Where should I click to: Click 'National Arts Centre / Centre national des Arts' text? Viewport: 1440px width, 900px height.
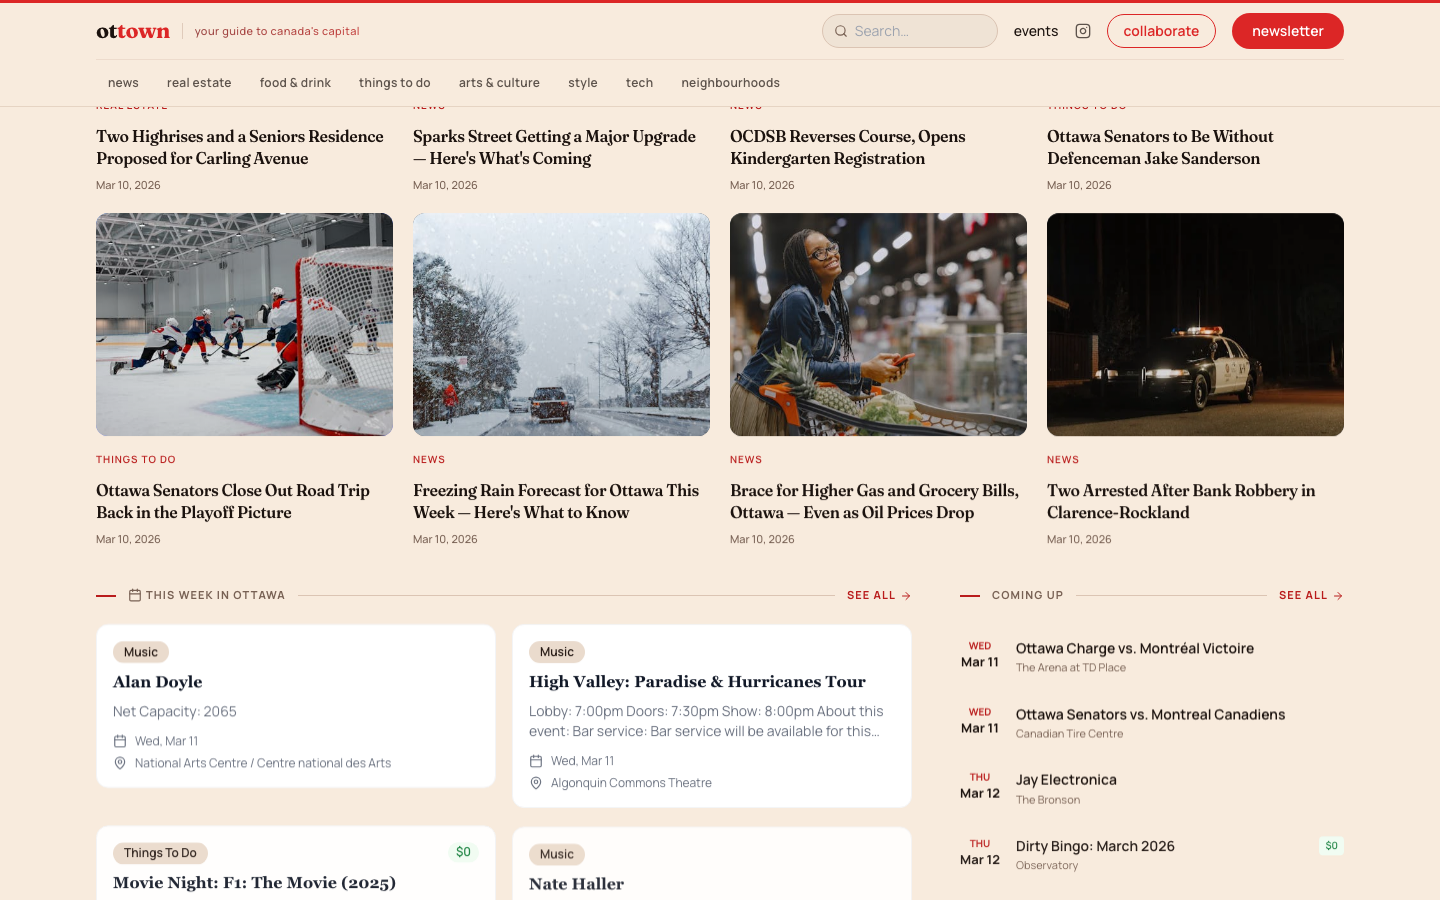263,763
